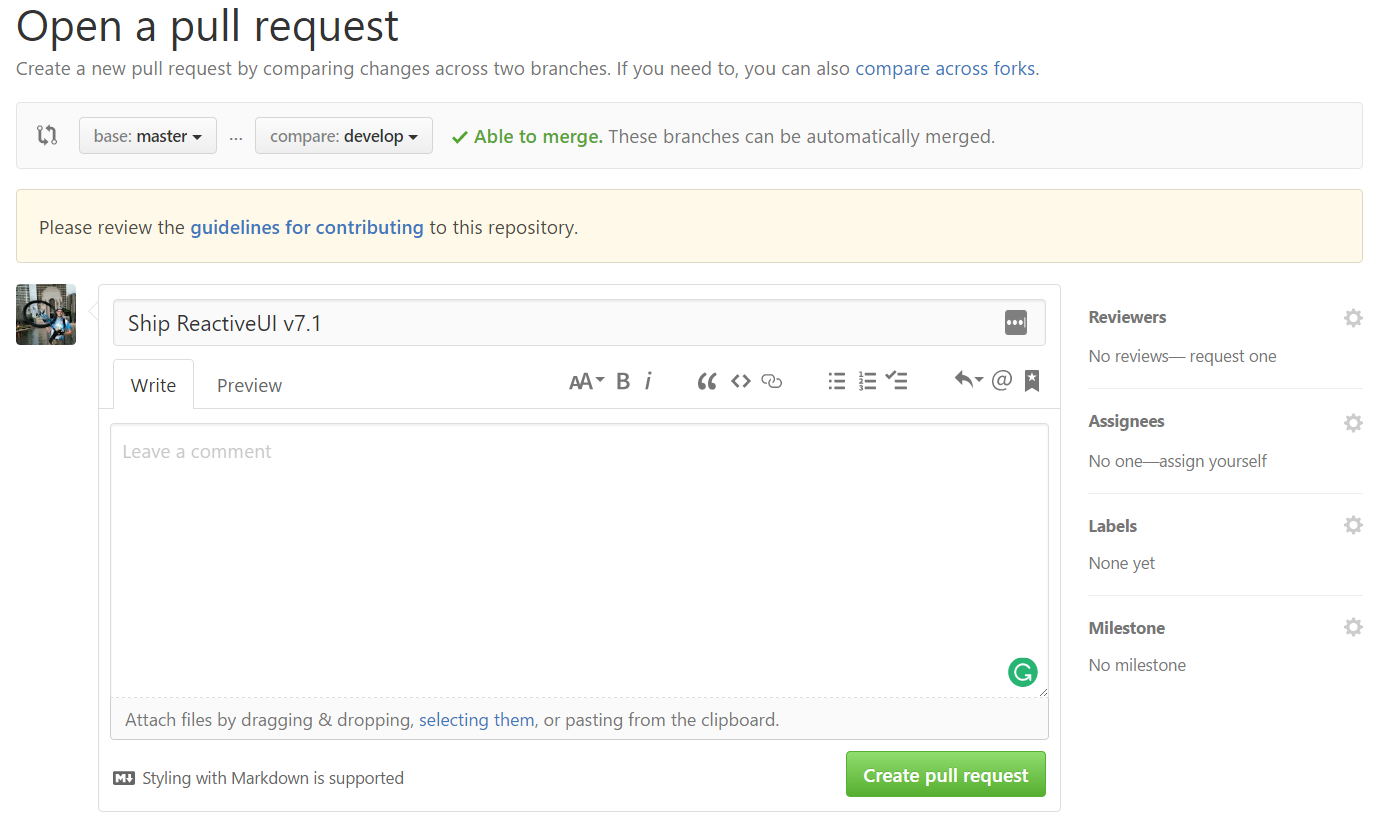This screenshot has width=1389, height=836.
Task: Open the base: master branch dropdown
Action: point(148,136)
